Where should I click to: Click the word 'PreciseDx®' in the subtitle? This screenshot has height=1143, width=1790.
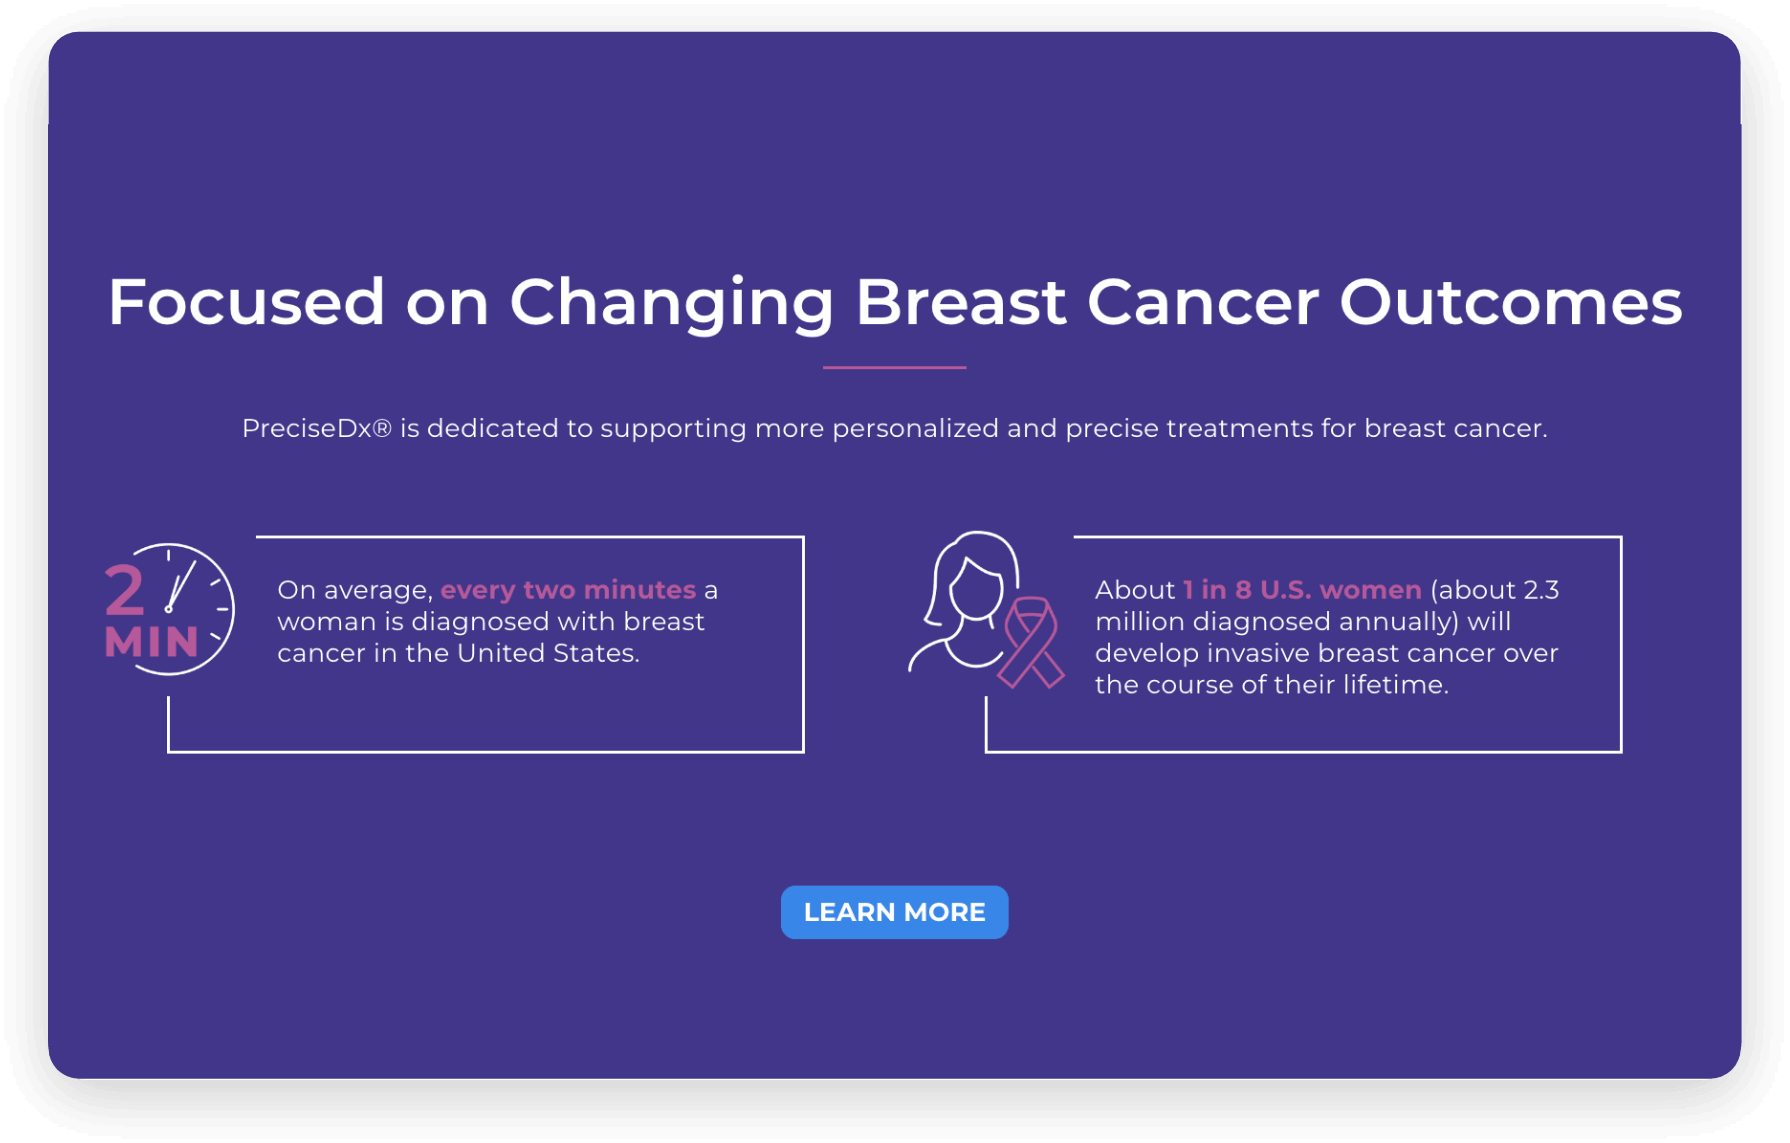(x=317, y=428)
